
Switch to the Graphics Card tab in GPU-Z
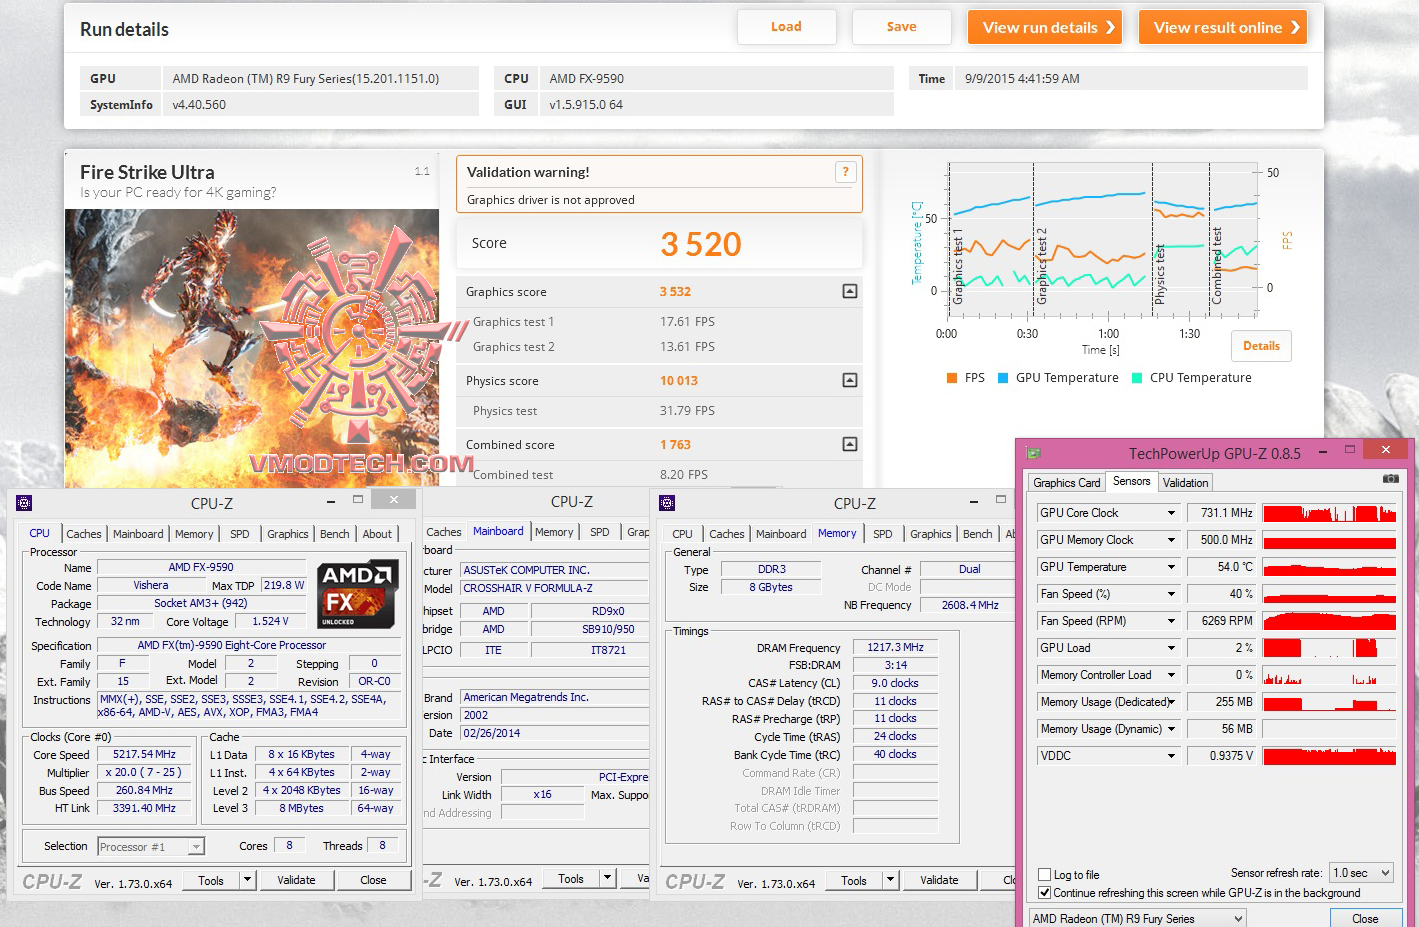[x=1066, y=483]
